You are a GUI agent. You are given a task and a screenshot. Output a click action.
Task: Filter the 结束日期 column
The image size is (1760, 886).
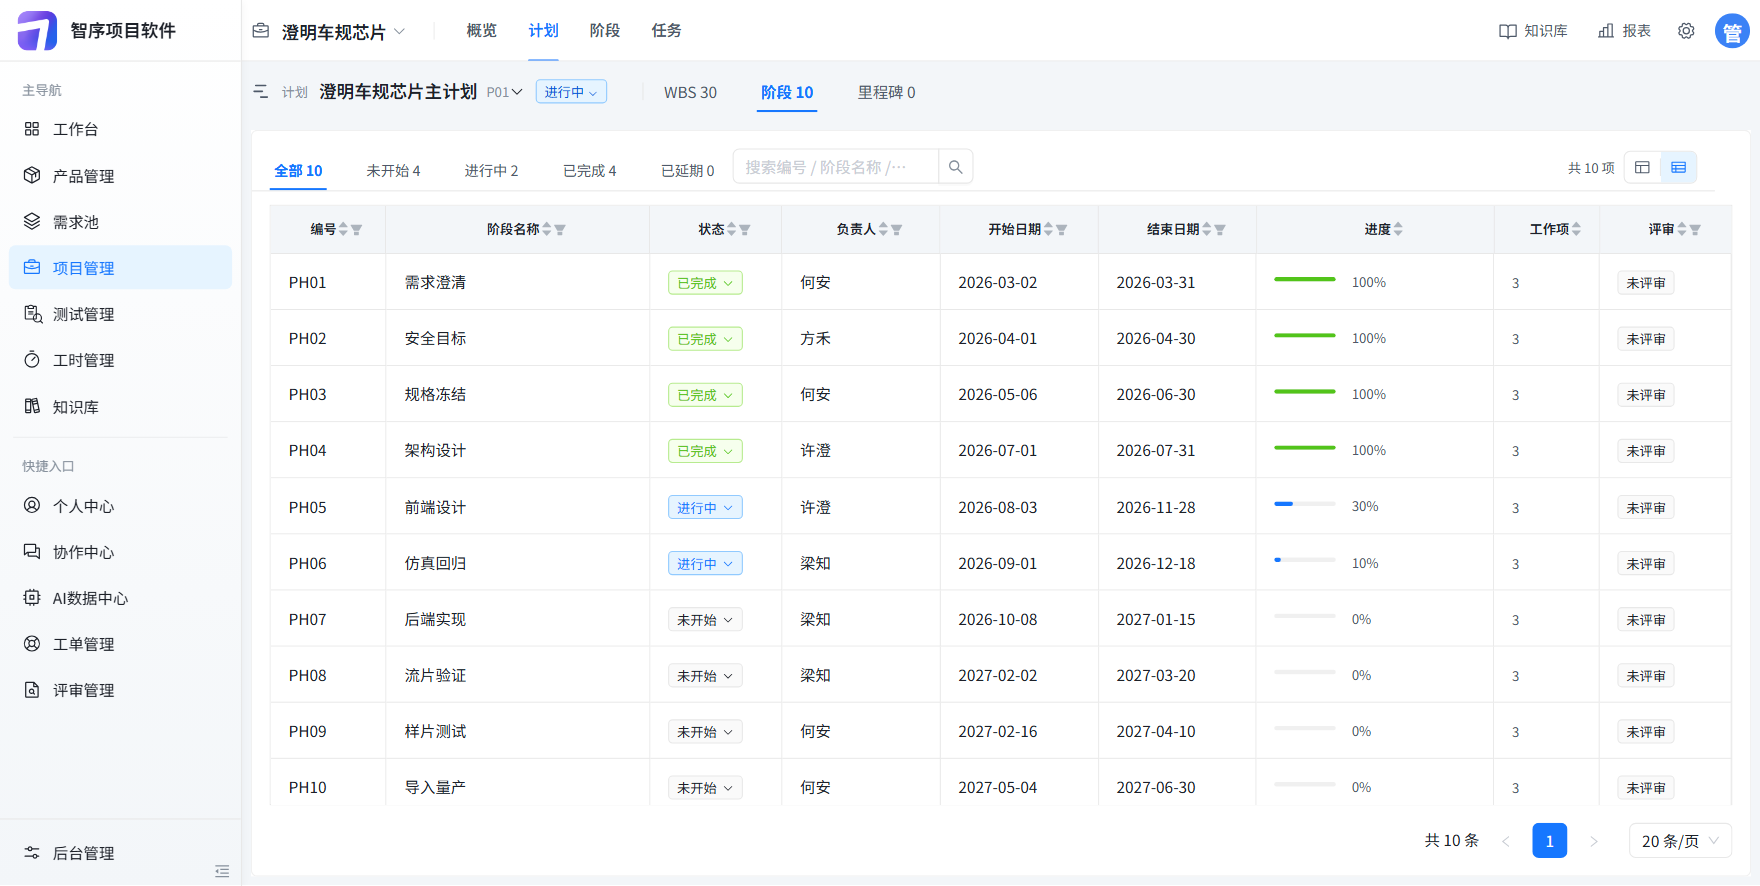point(1220,230)
